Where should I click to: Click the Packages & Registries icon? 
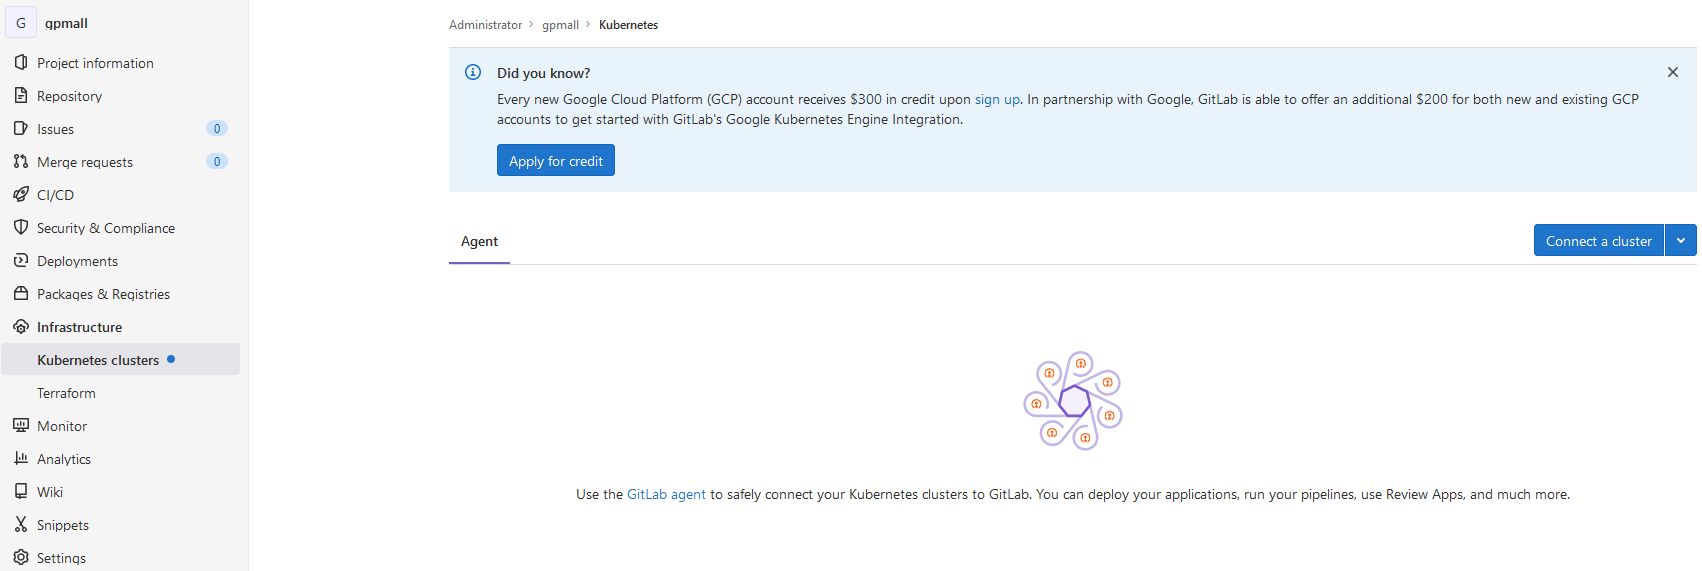click(x=21, y=293)
